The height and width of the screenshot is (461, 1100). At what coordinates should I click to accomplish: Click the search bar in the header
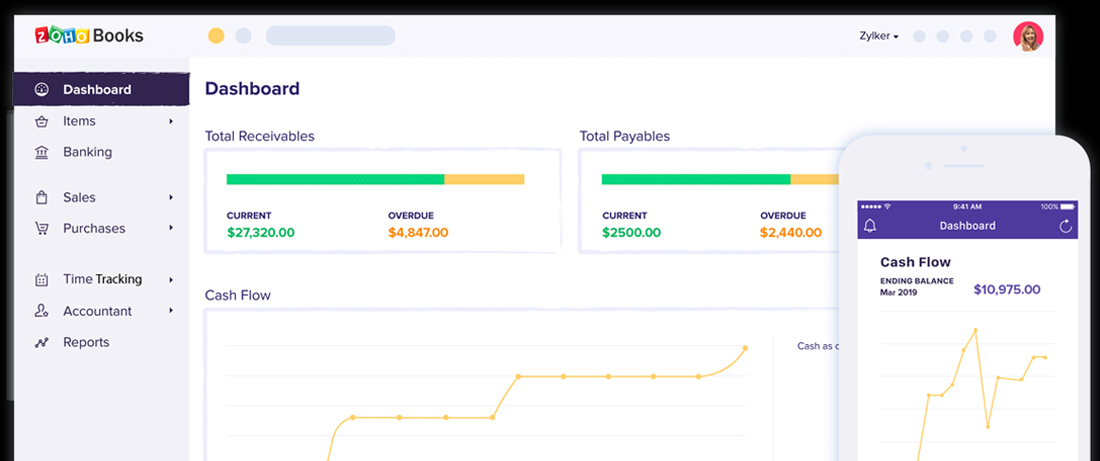coord(330,36)
